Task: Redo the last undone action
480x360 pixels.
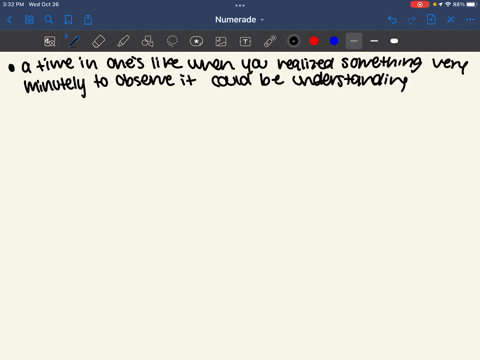Action: tap(412, 20)
